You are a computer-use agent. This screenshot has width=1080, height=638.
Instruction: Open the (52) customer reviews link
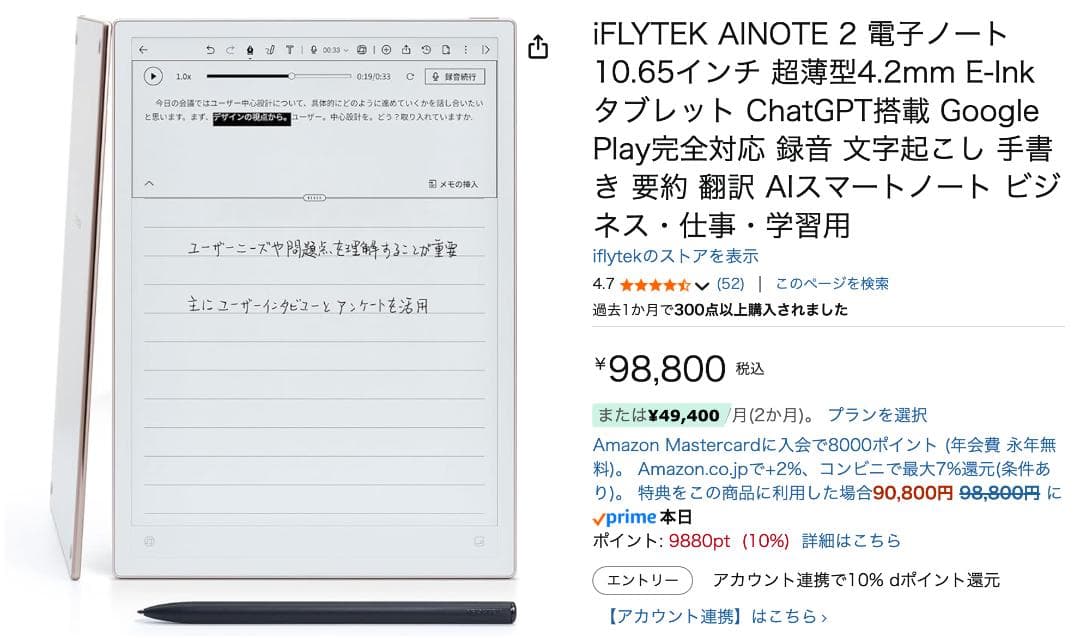click(x=729, y=283)
